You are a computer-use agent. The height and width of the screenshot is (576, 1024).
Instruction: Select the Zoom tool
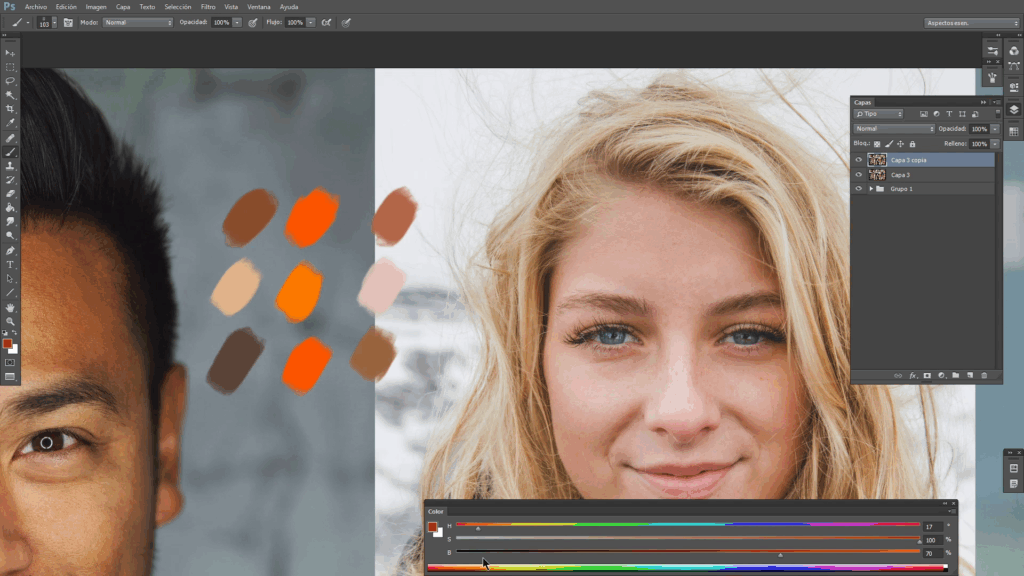10,321
